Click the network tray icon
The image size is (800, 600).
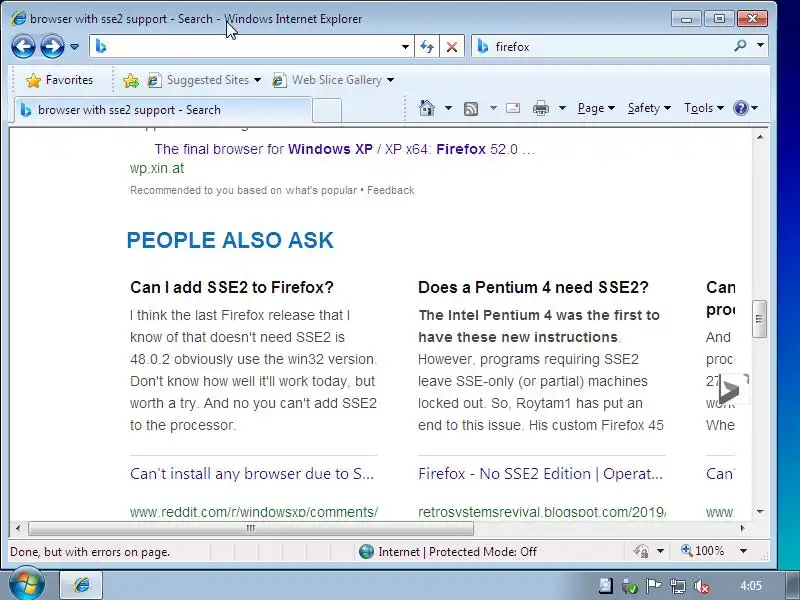[x=678, y=586]
